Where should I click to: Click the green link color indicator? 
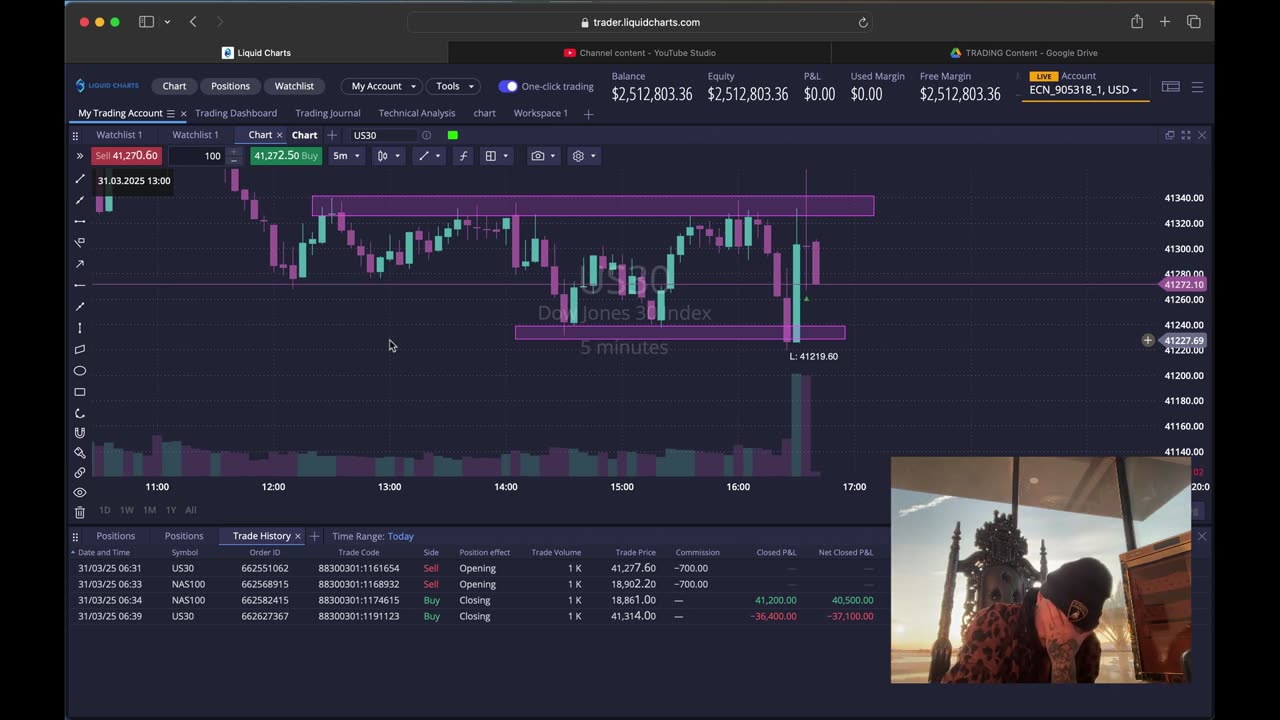click(453, 135)
